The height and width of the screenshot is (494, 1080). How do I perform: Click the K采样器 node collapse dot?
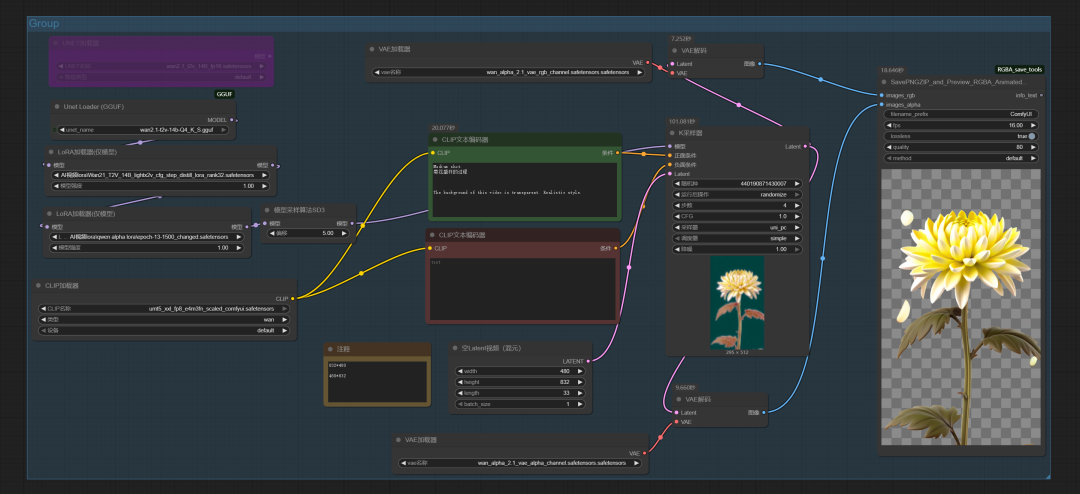pos(672,133)
